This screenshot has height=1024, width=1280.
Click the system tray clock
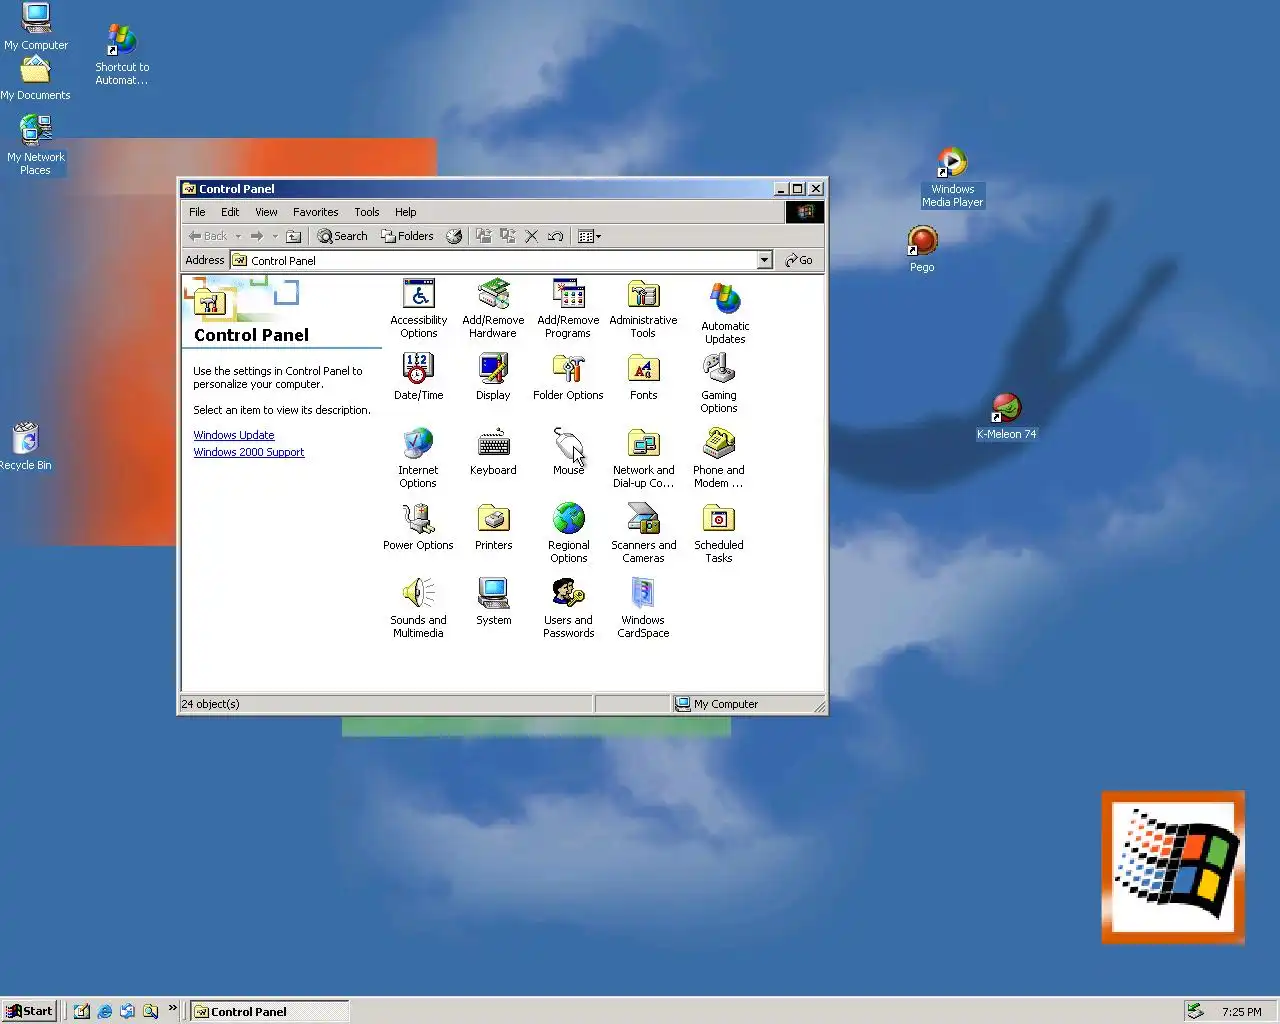1242,1012
